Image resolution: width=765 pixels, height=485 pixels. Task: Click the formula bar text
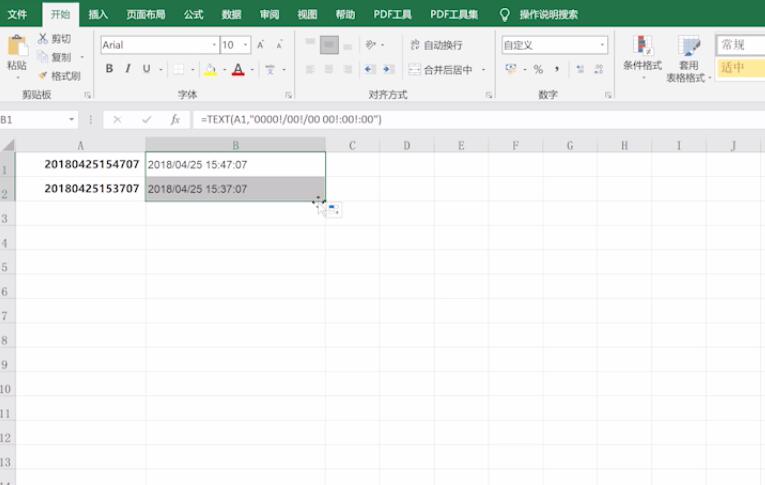pyautogui.click(x=291, y=120)
